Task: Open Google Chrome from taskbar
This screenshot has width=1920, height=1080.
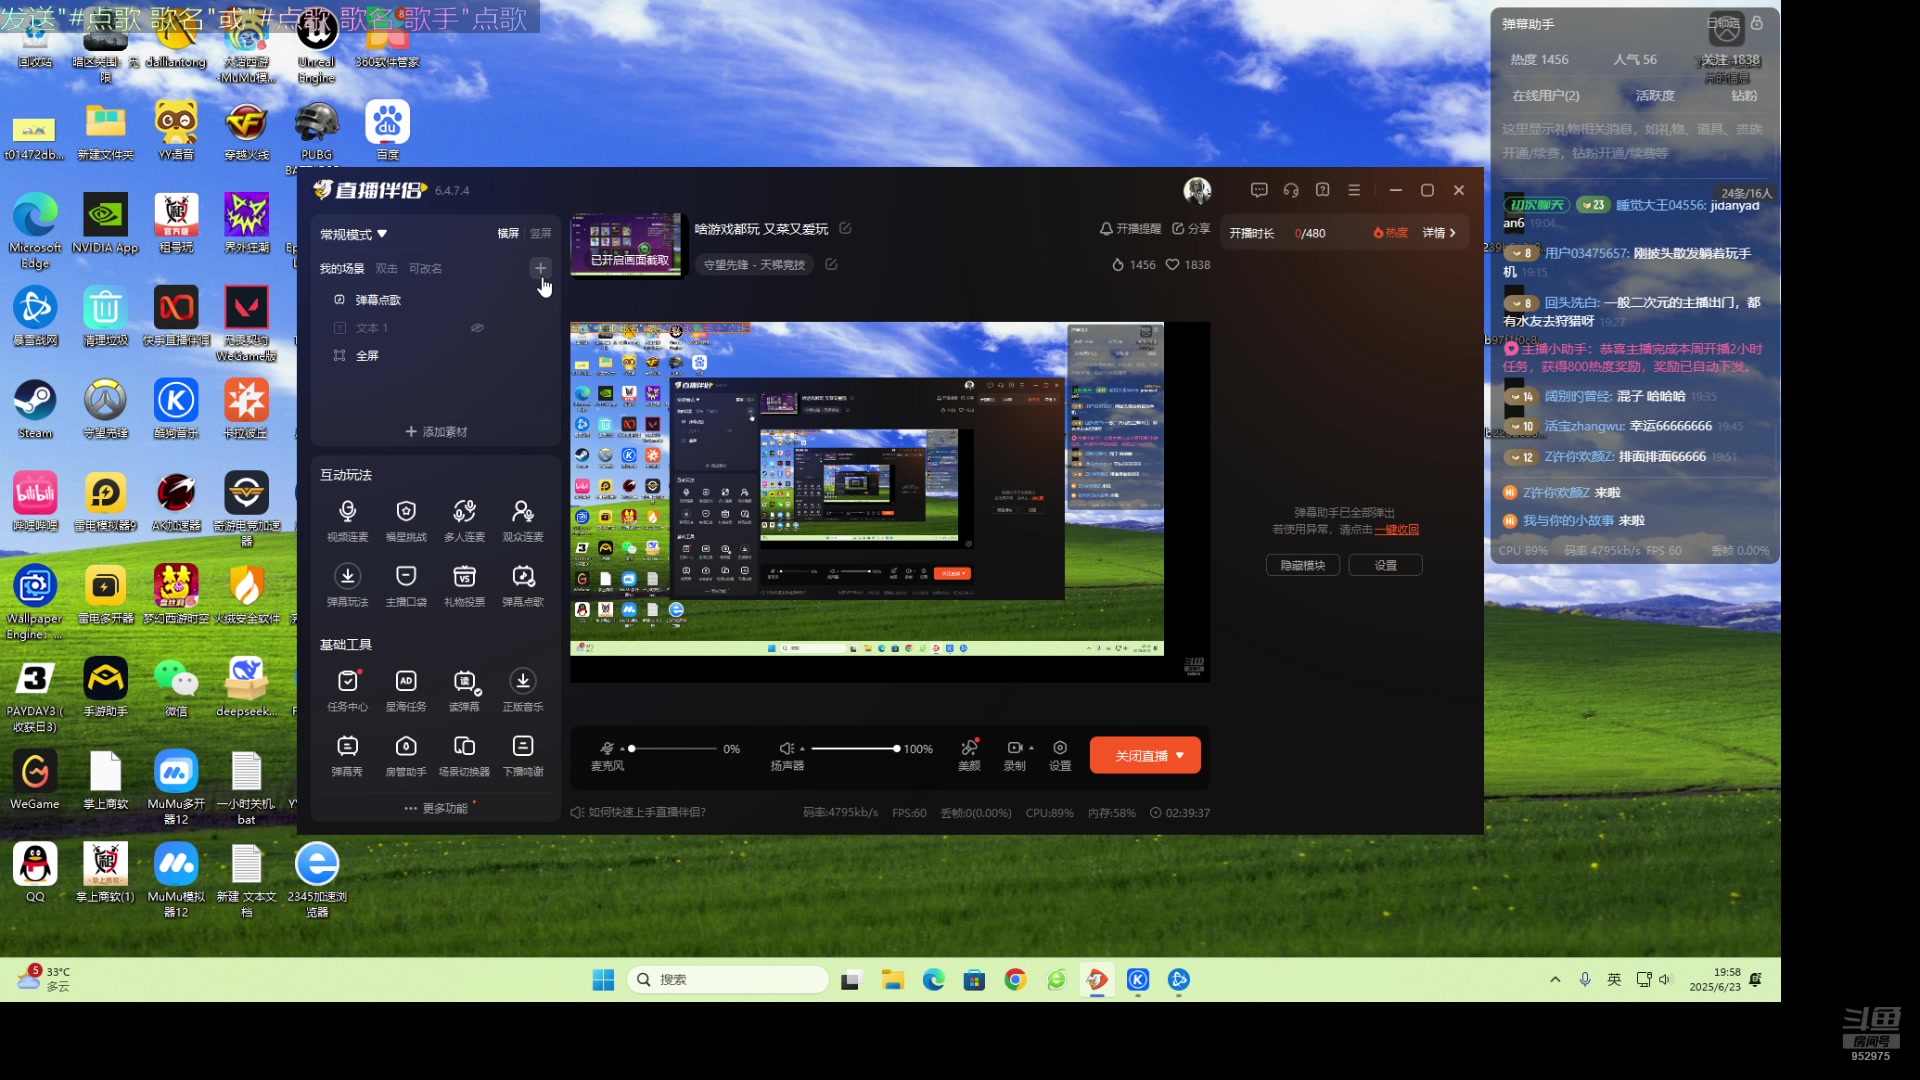Action: click(x=1015, y=980)
